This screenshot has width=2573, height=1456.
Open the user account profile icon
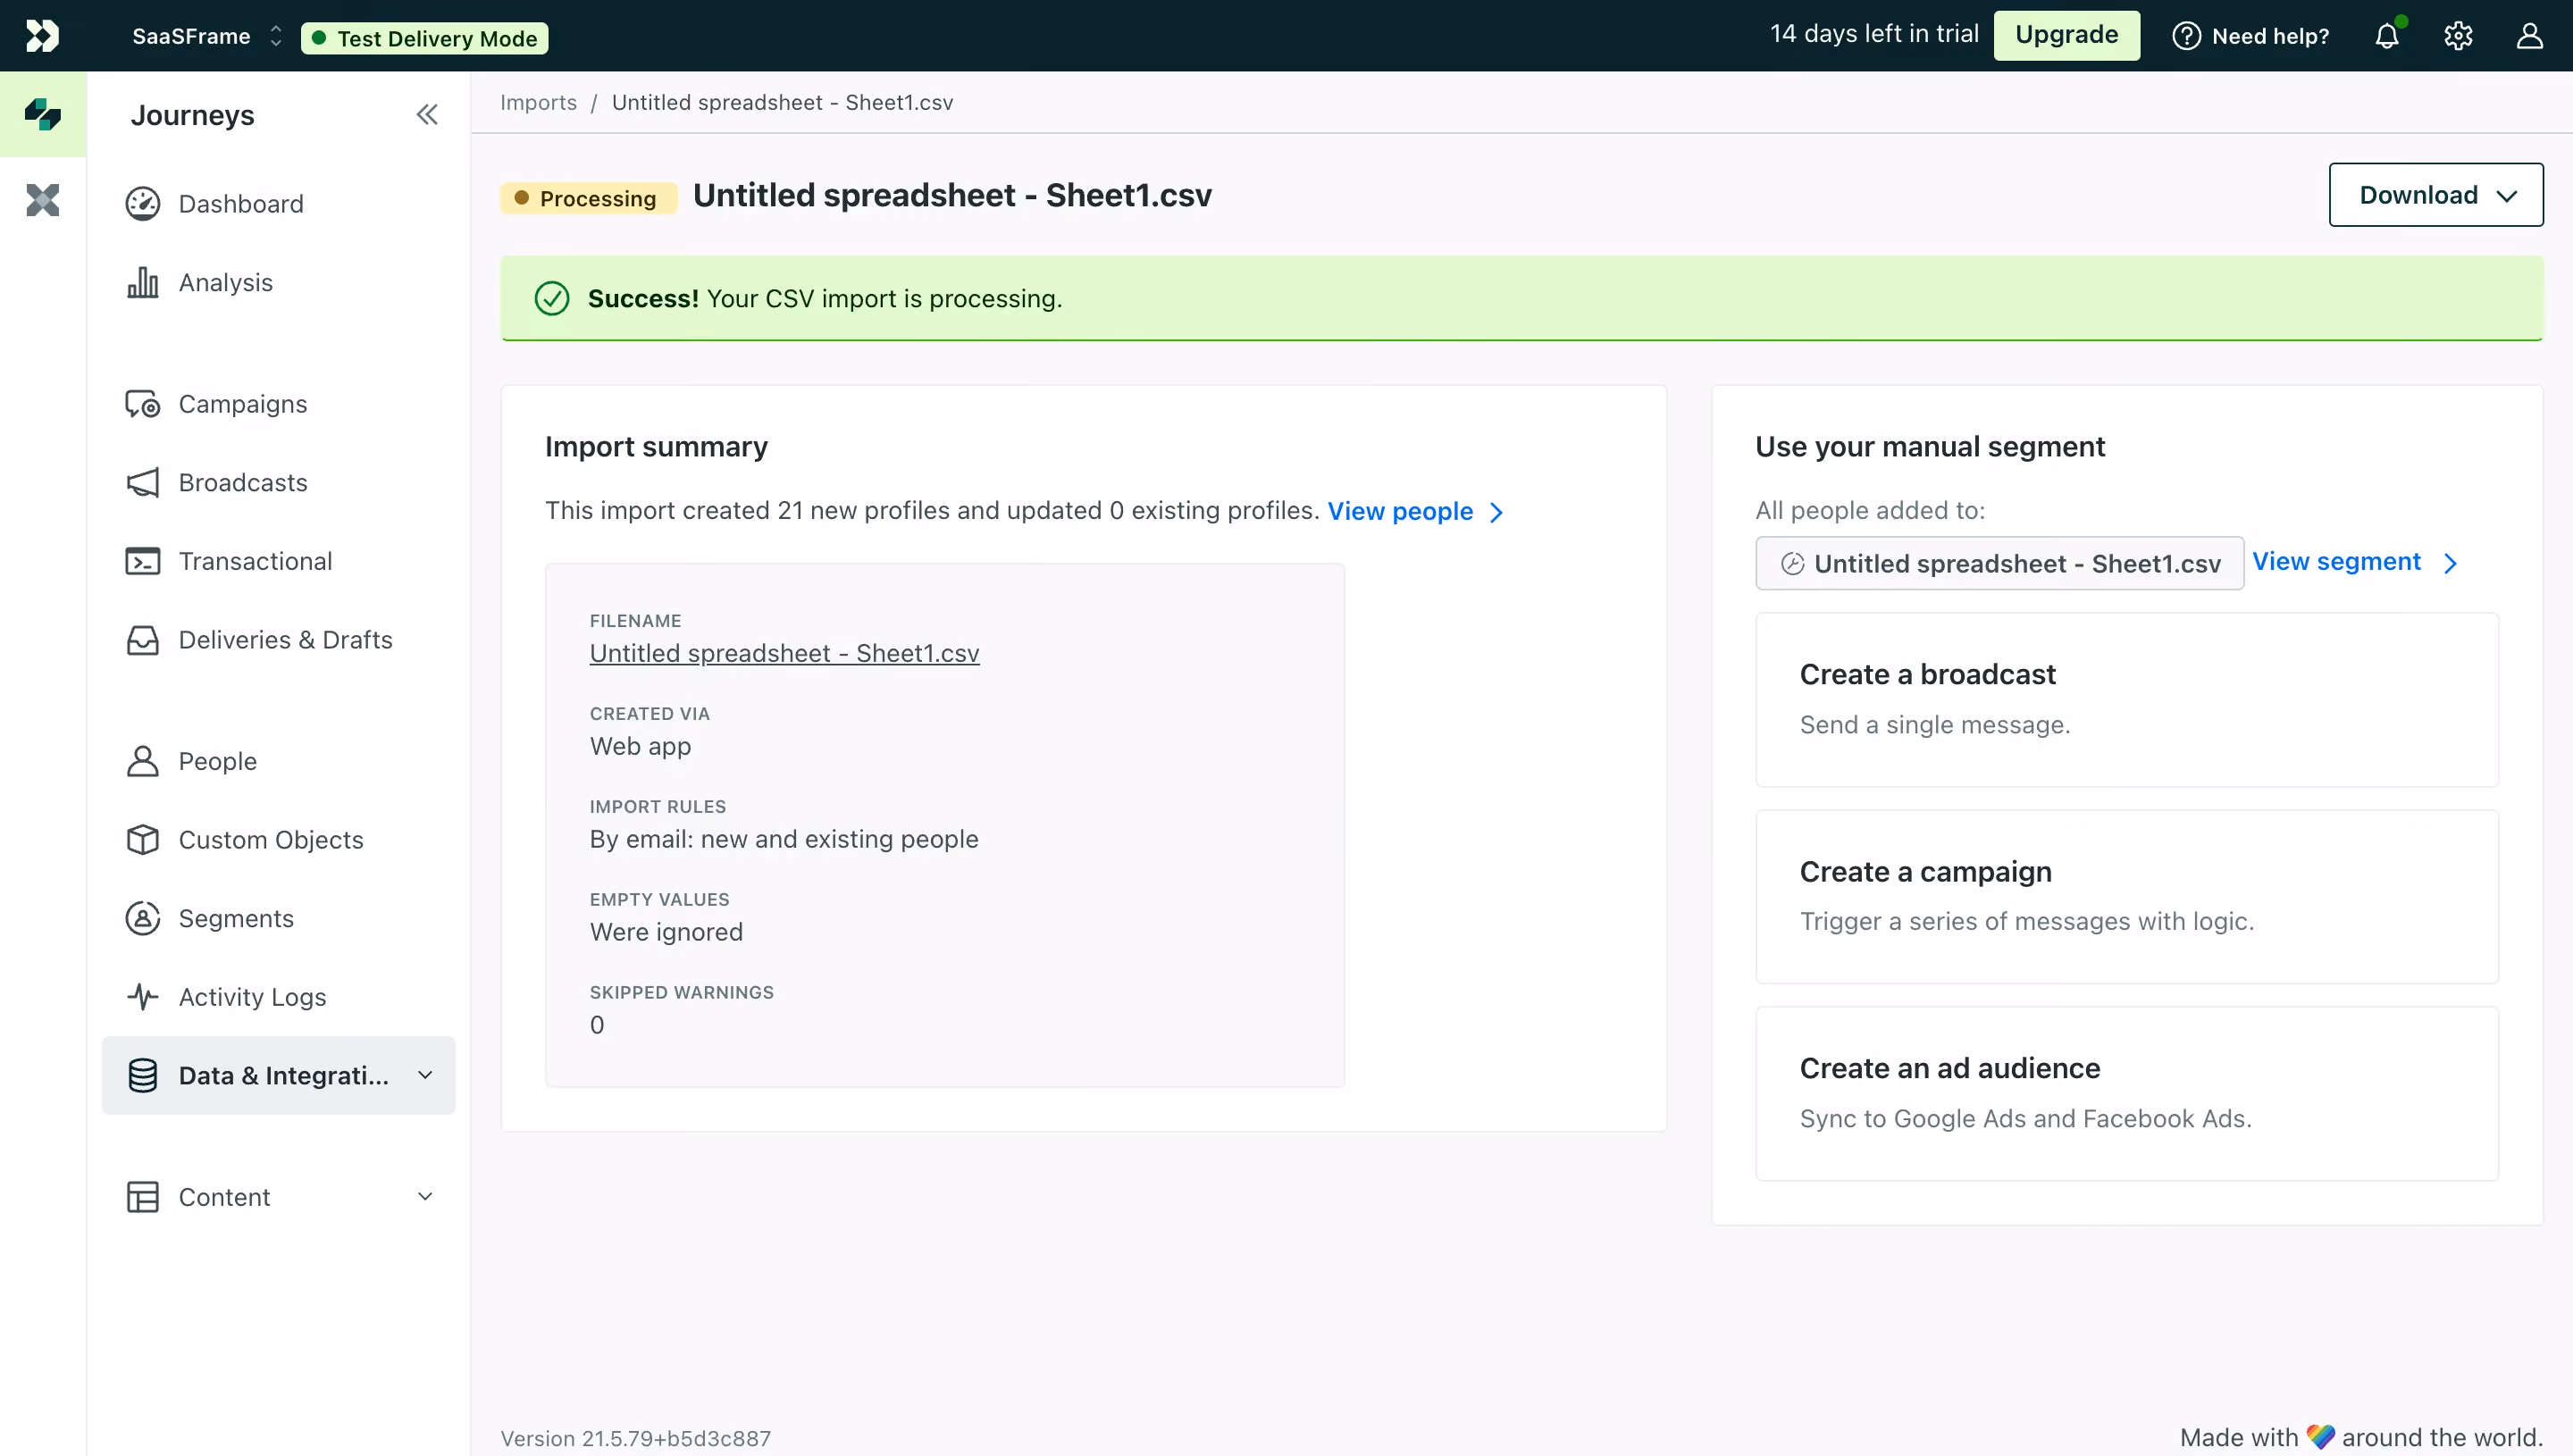(x=2530, y=36)
